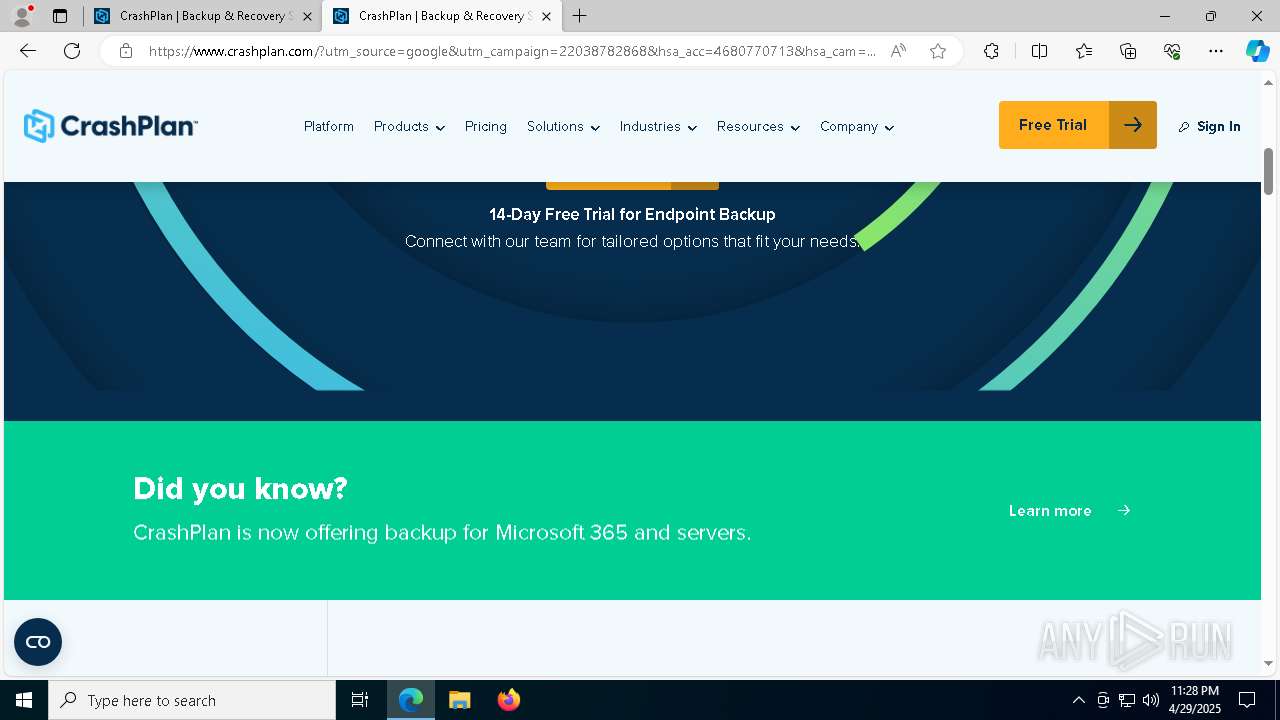The image size is (1280, 720).
Task: Open Windows Start menu
Action: click(24, 700)
